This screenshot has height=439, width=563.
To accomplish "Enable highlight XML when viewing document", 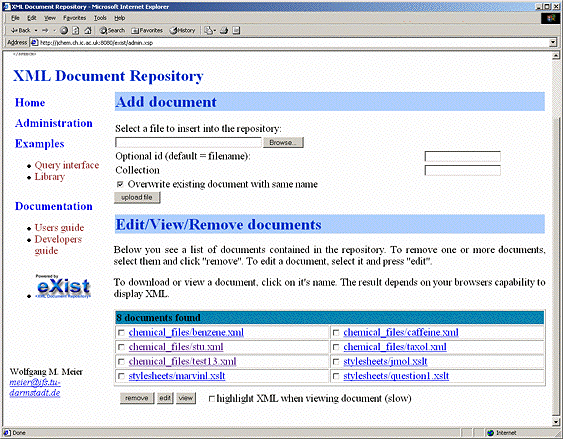I will pos(212,398).
